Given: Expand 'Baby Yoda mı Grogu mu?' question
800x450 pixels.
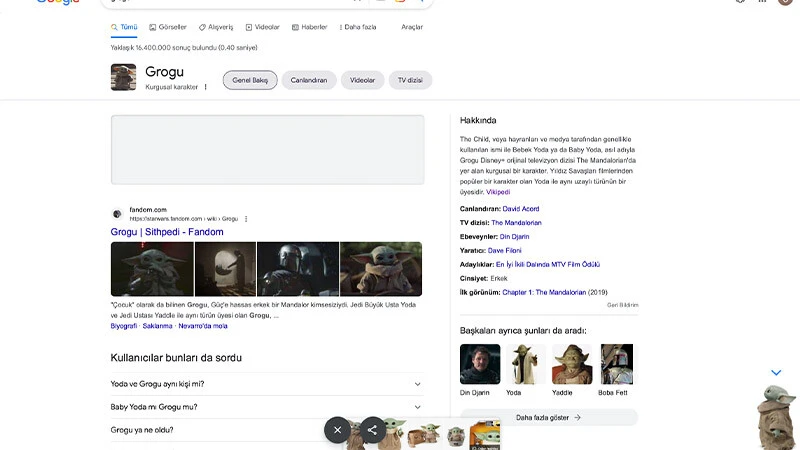Looking at the screenshot, I should (x=266, y=407).
